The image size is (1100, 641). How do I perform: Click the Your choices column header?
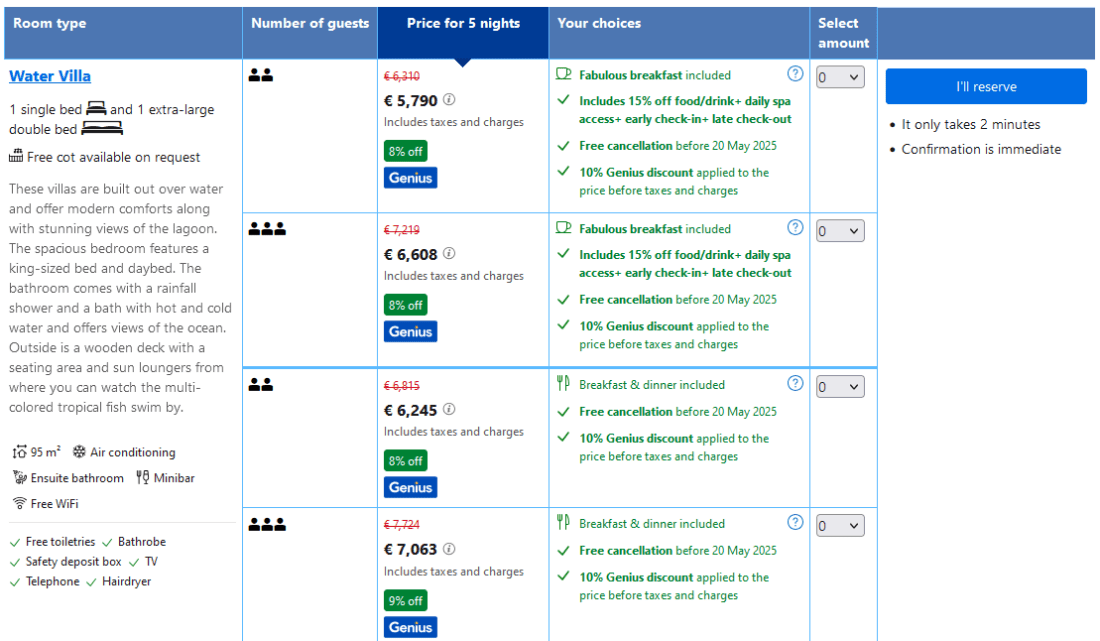(599, 24)
